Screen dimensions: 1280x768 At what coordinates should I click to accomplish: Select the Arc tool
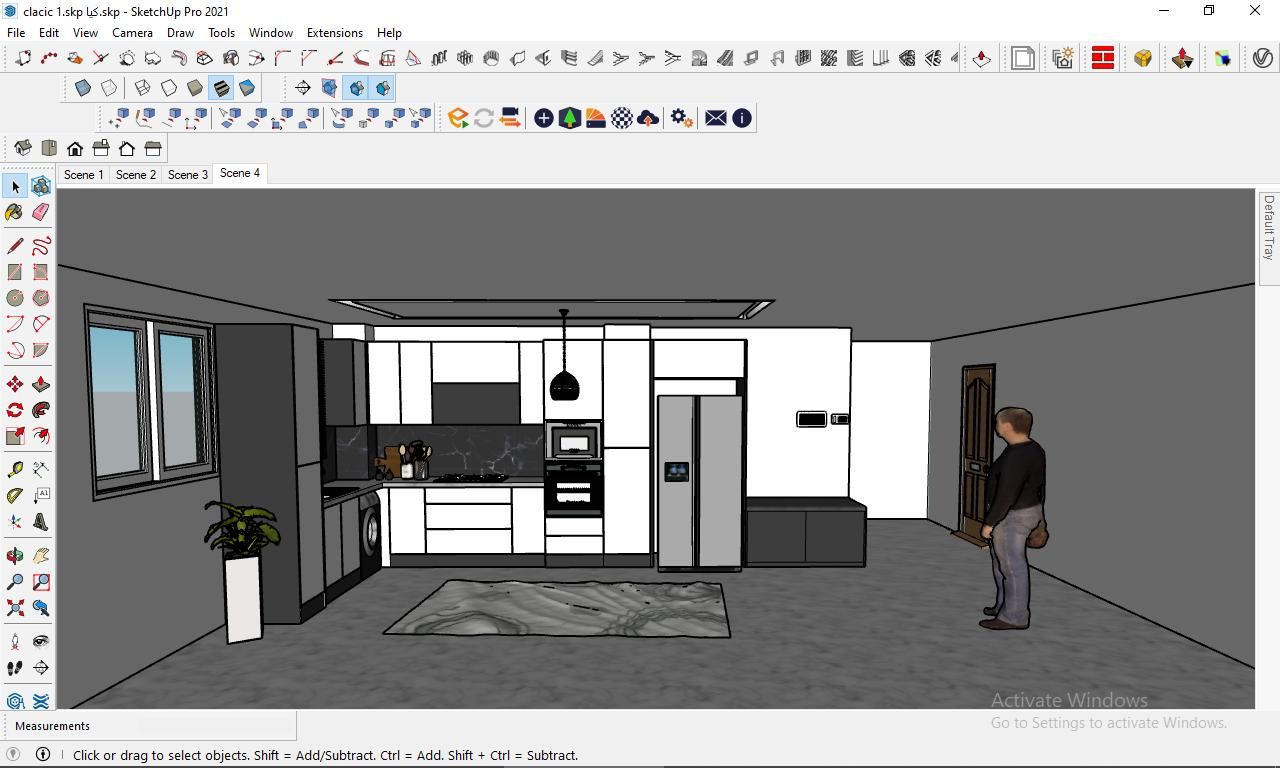(15, 324)
